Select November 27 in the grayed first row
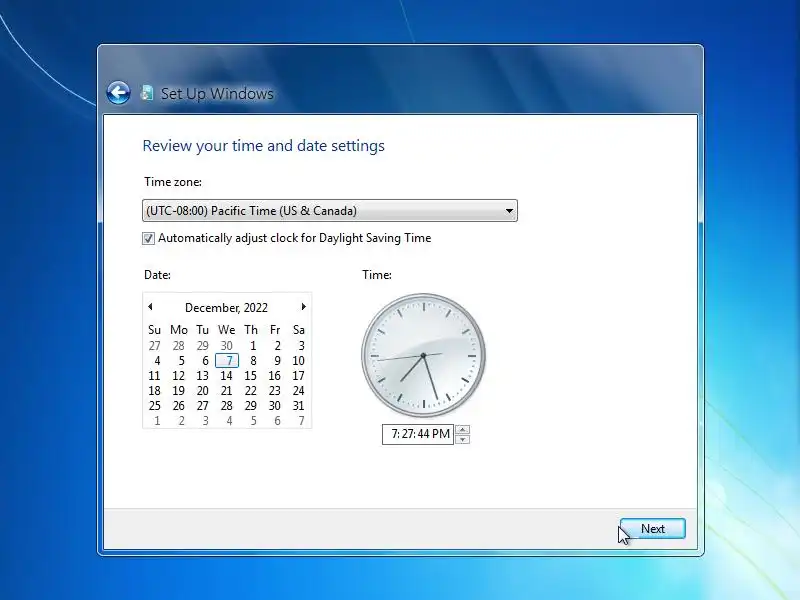Image resolution: width=800 pixels, height=600 pixels. [x=155, y=346]
